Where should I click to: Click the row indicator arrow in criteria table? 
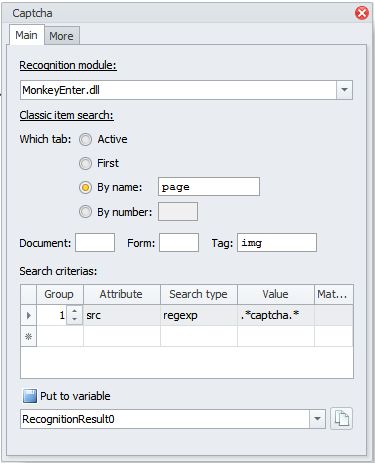point(28,315)
